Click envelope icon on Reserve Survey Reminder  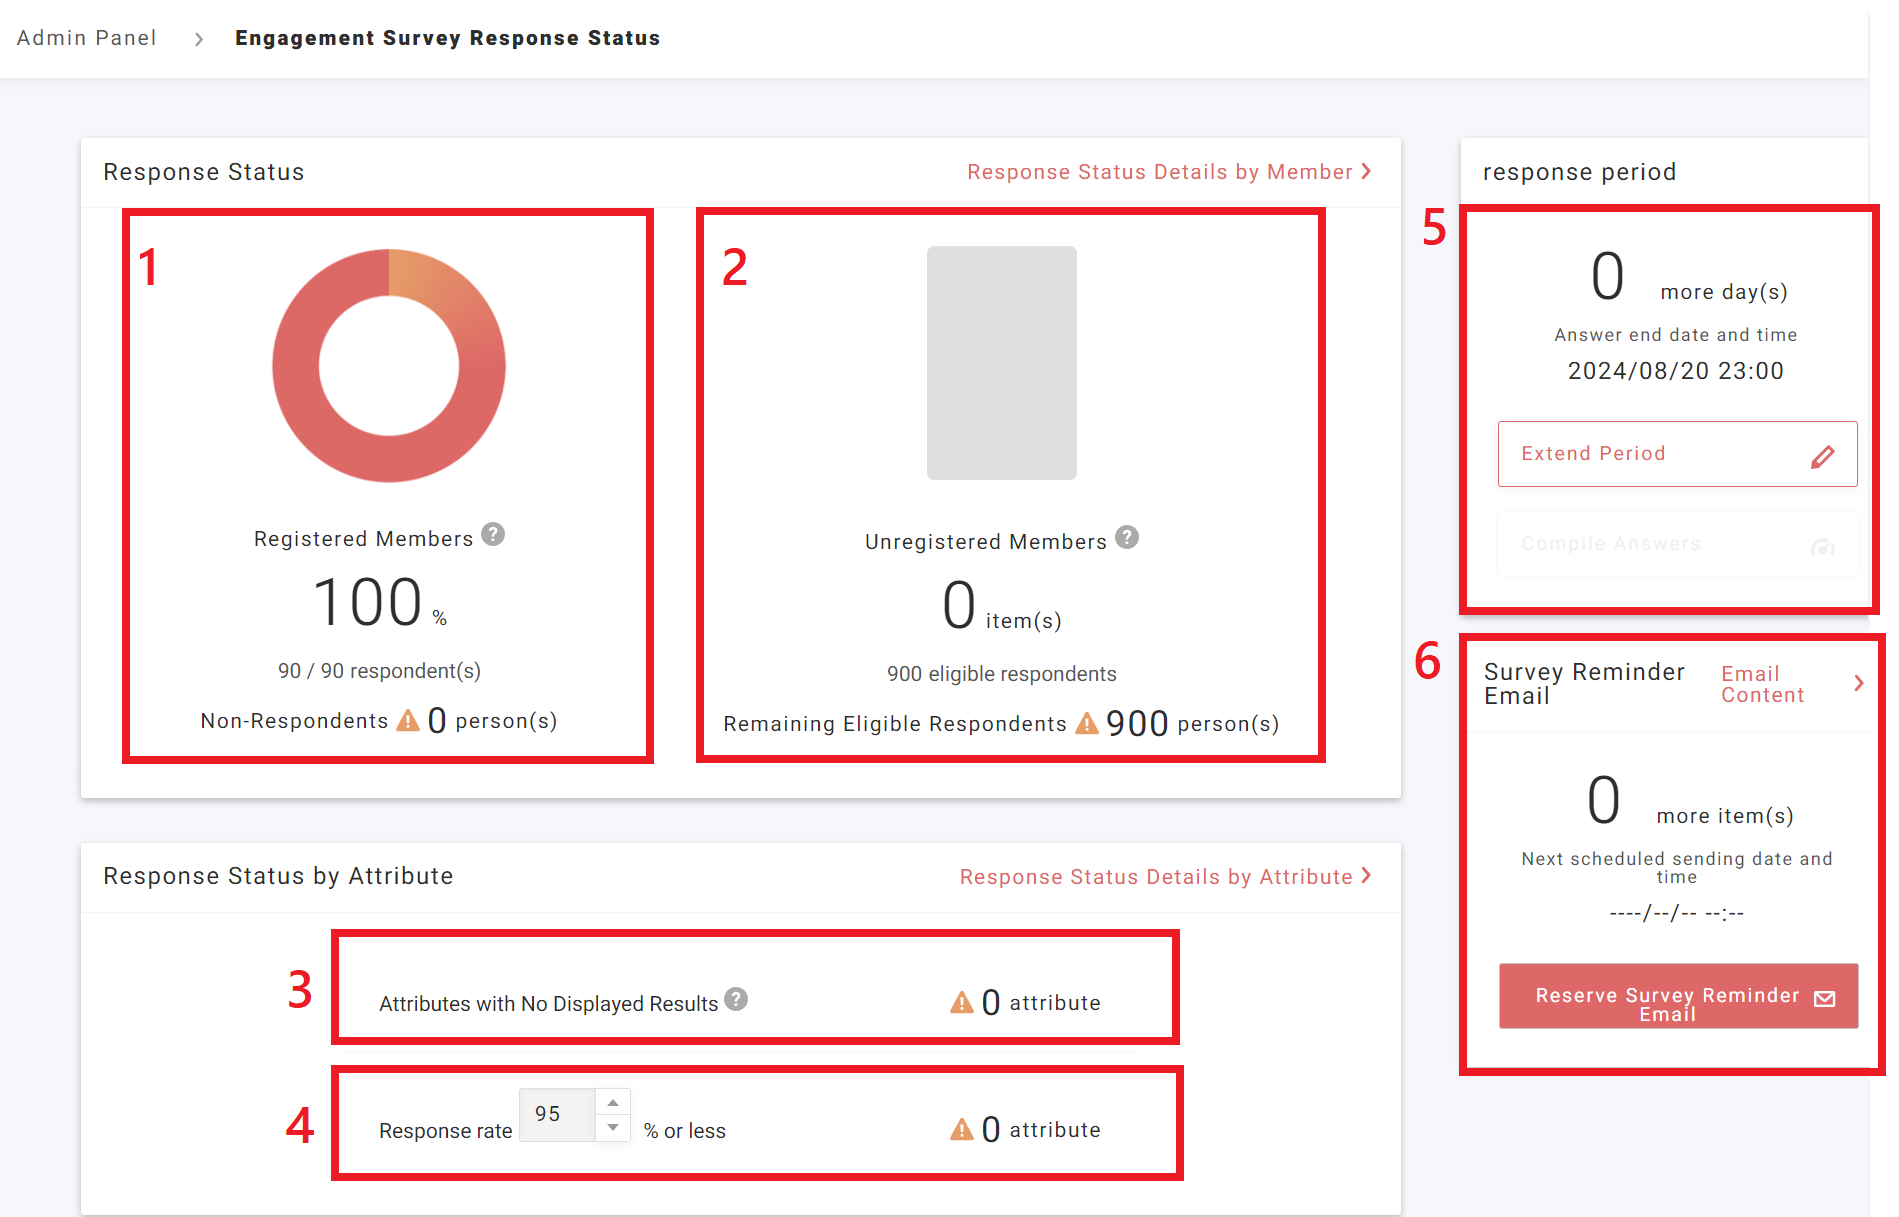pyautogui.click(x=1824, y=998)
